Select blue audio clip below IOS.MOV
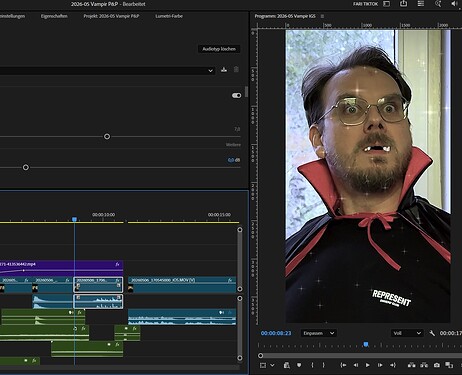Image resolution: width=462 pixels, height=375 pixels. [182, 317]
